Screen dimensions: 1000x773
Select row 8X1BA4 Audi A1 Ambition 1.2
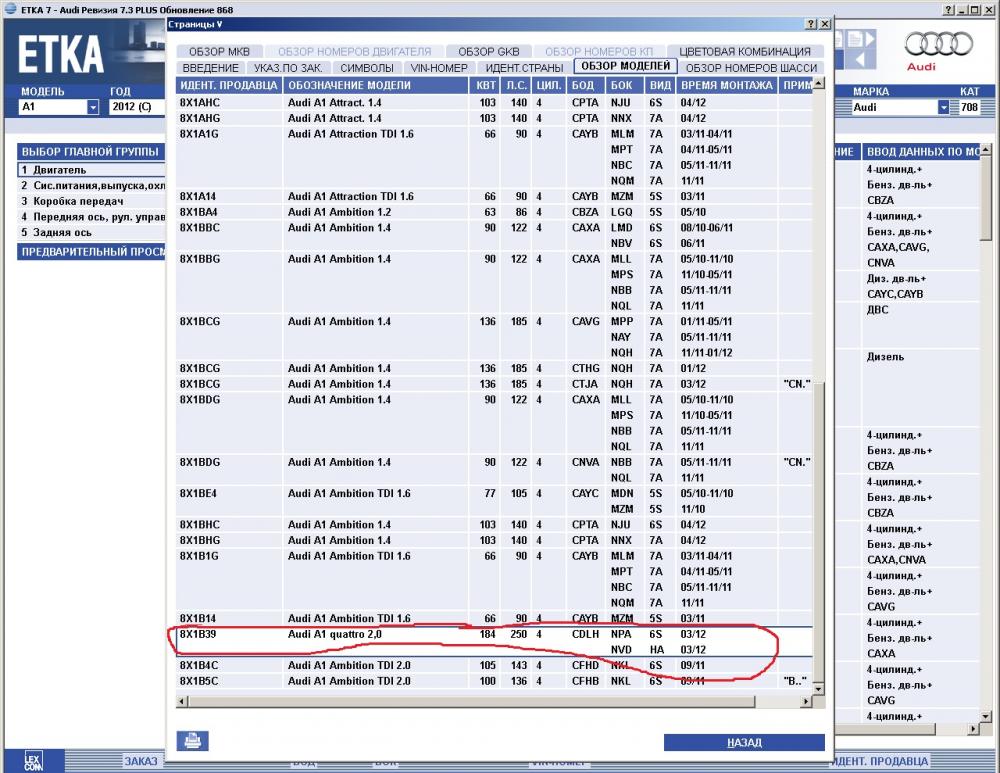tap(494, 212)
